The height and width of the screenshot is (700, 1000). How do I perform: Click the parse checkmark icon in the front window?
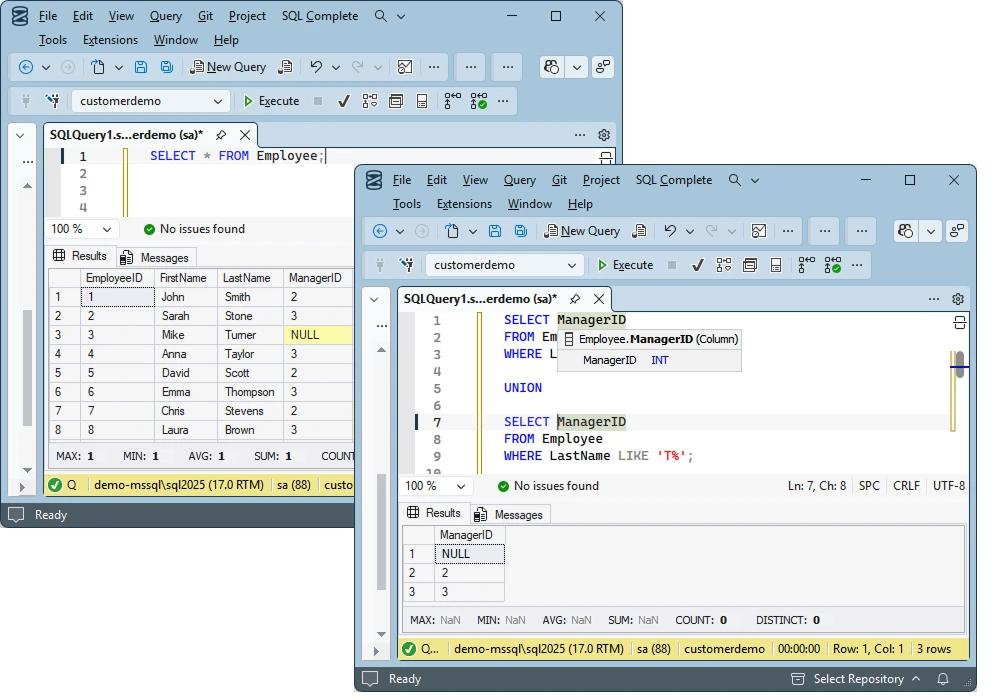(697, 265)
